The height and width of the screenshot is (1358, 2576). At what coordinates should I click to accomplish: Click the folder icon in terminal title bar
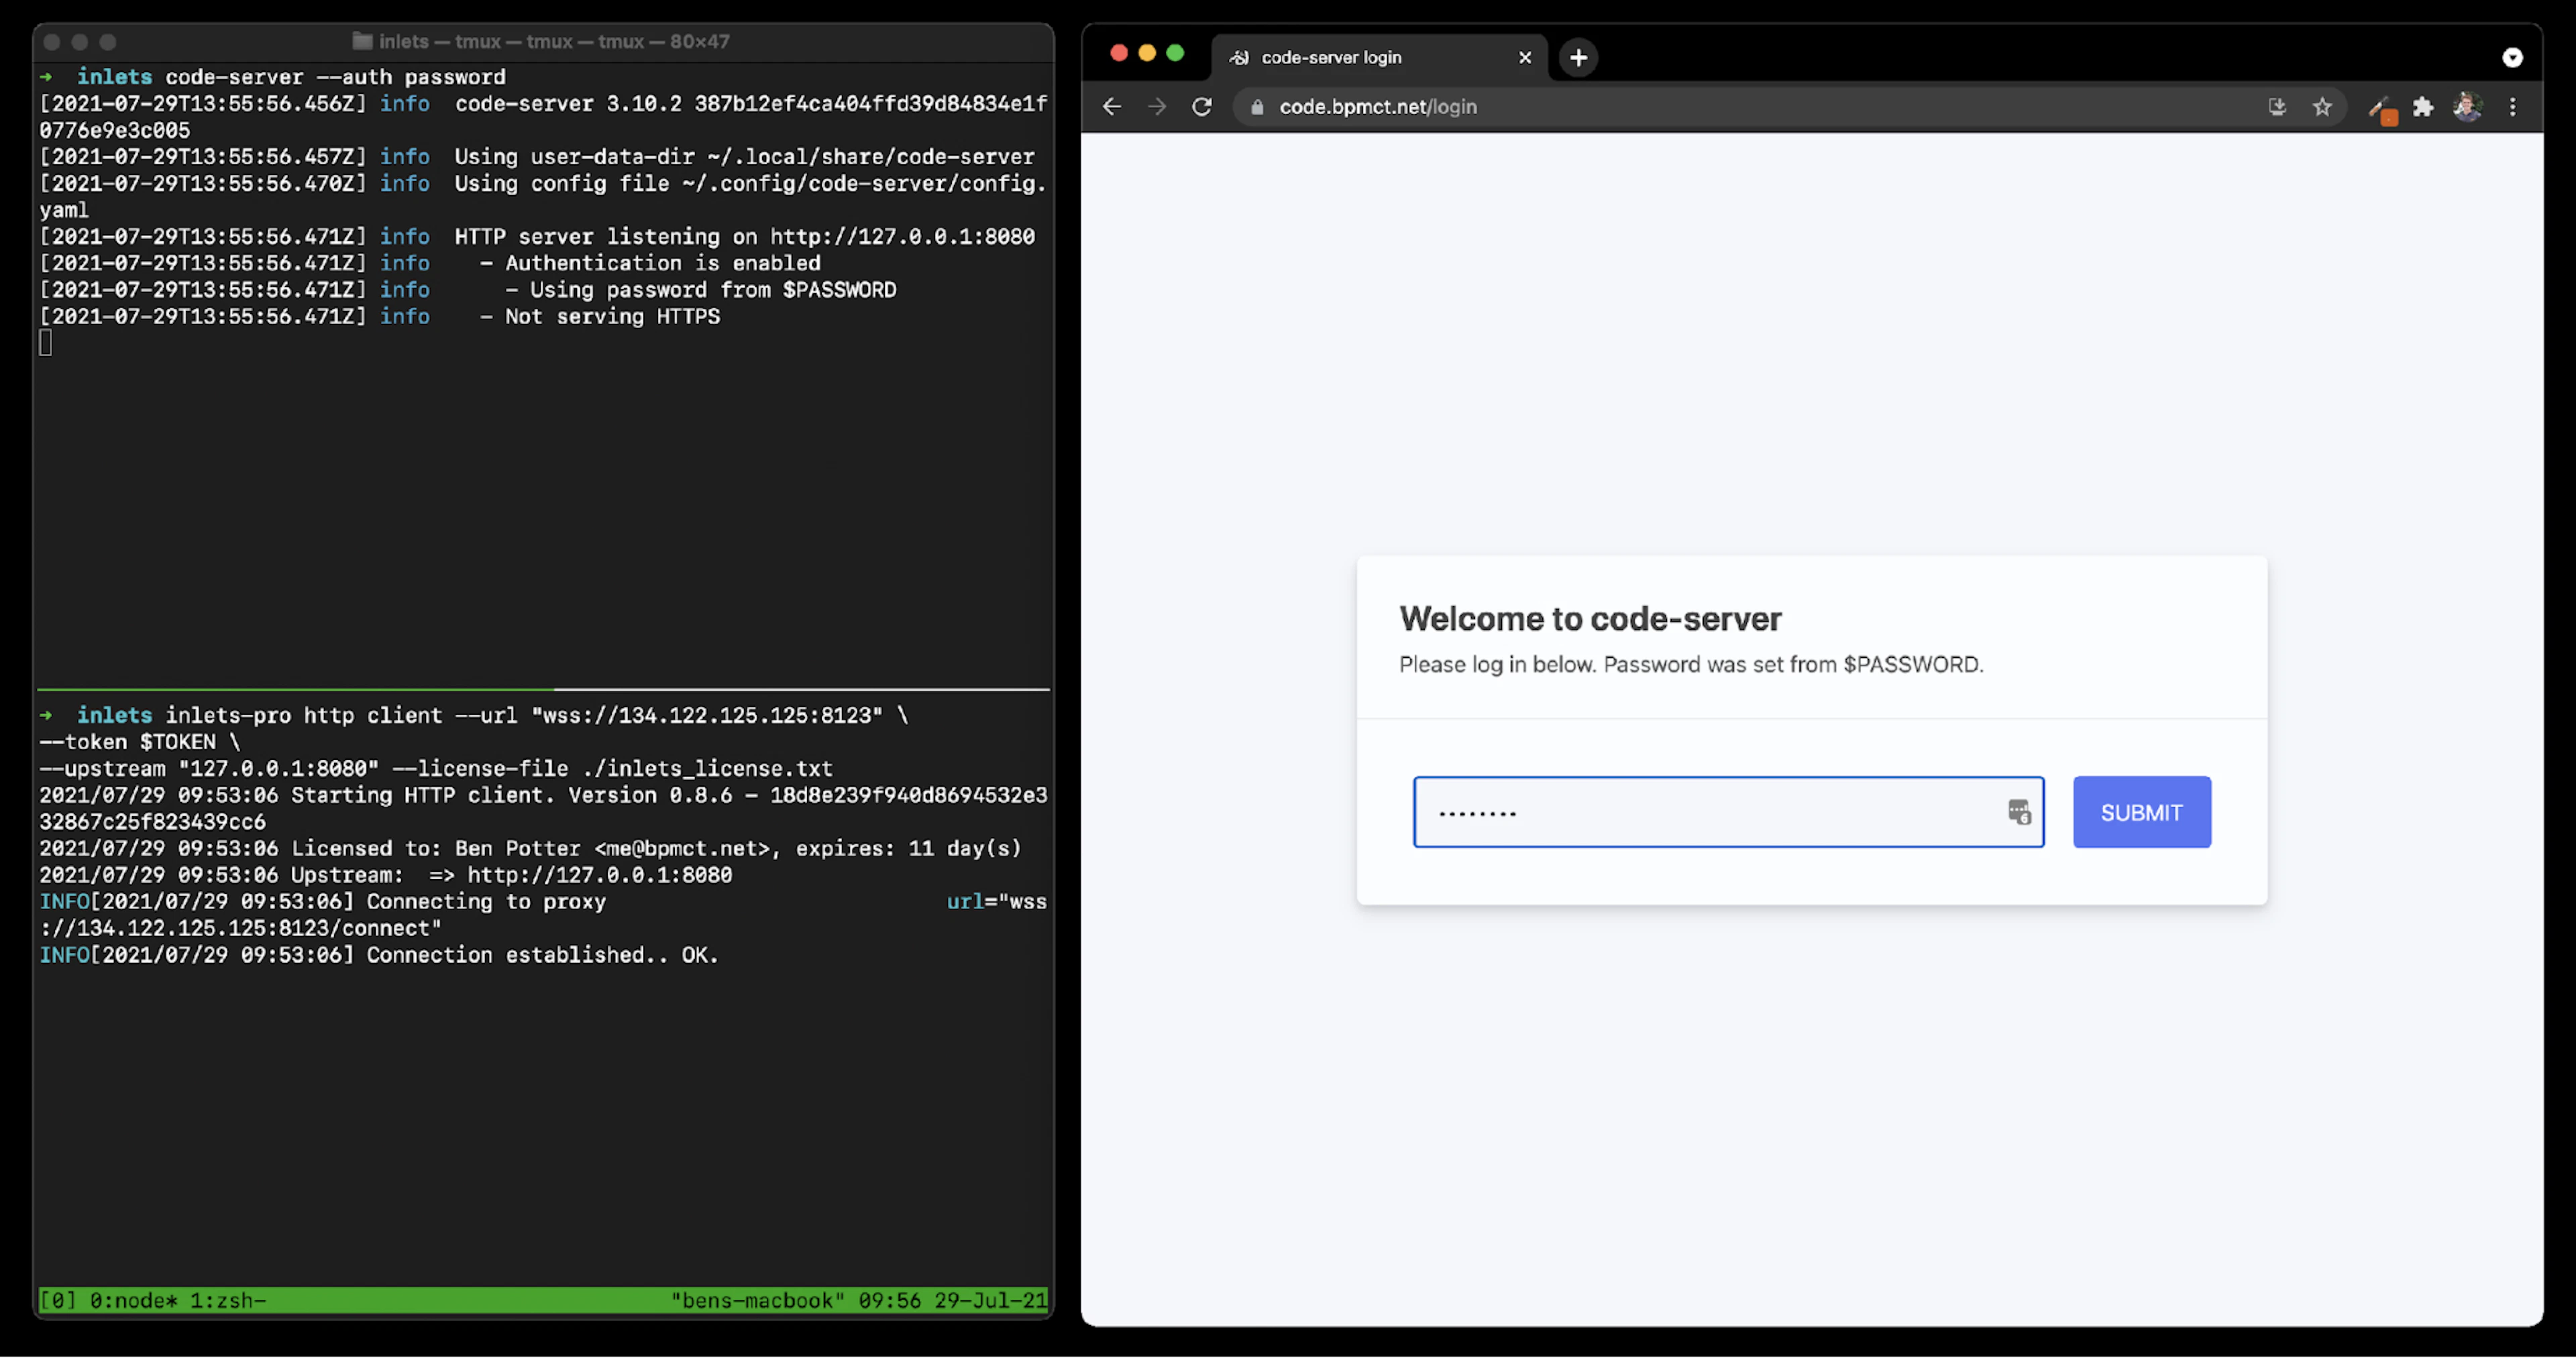point(362,41)
